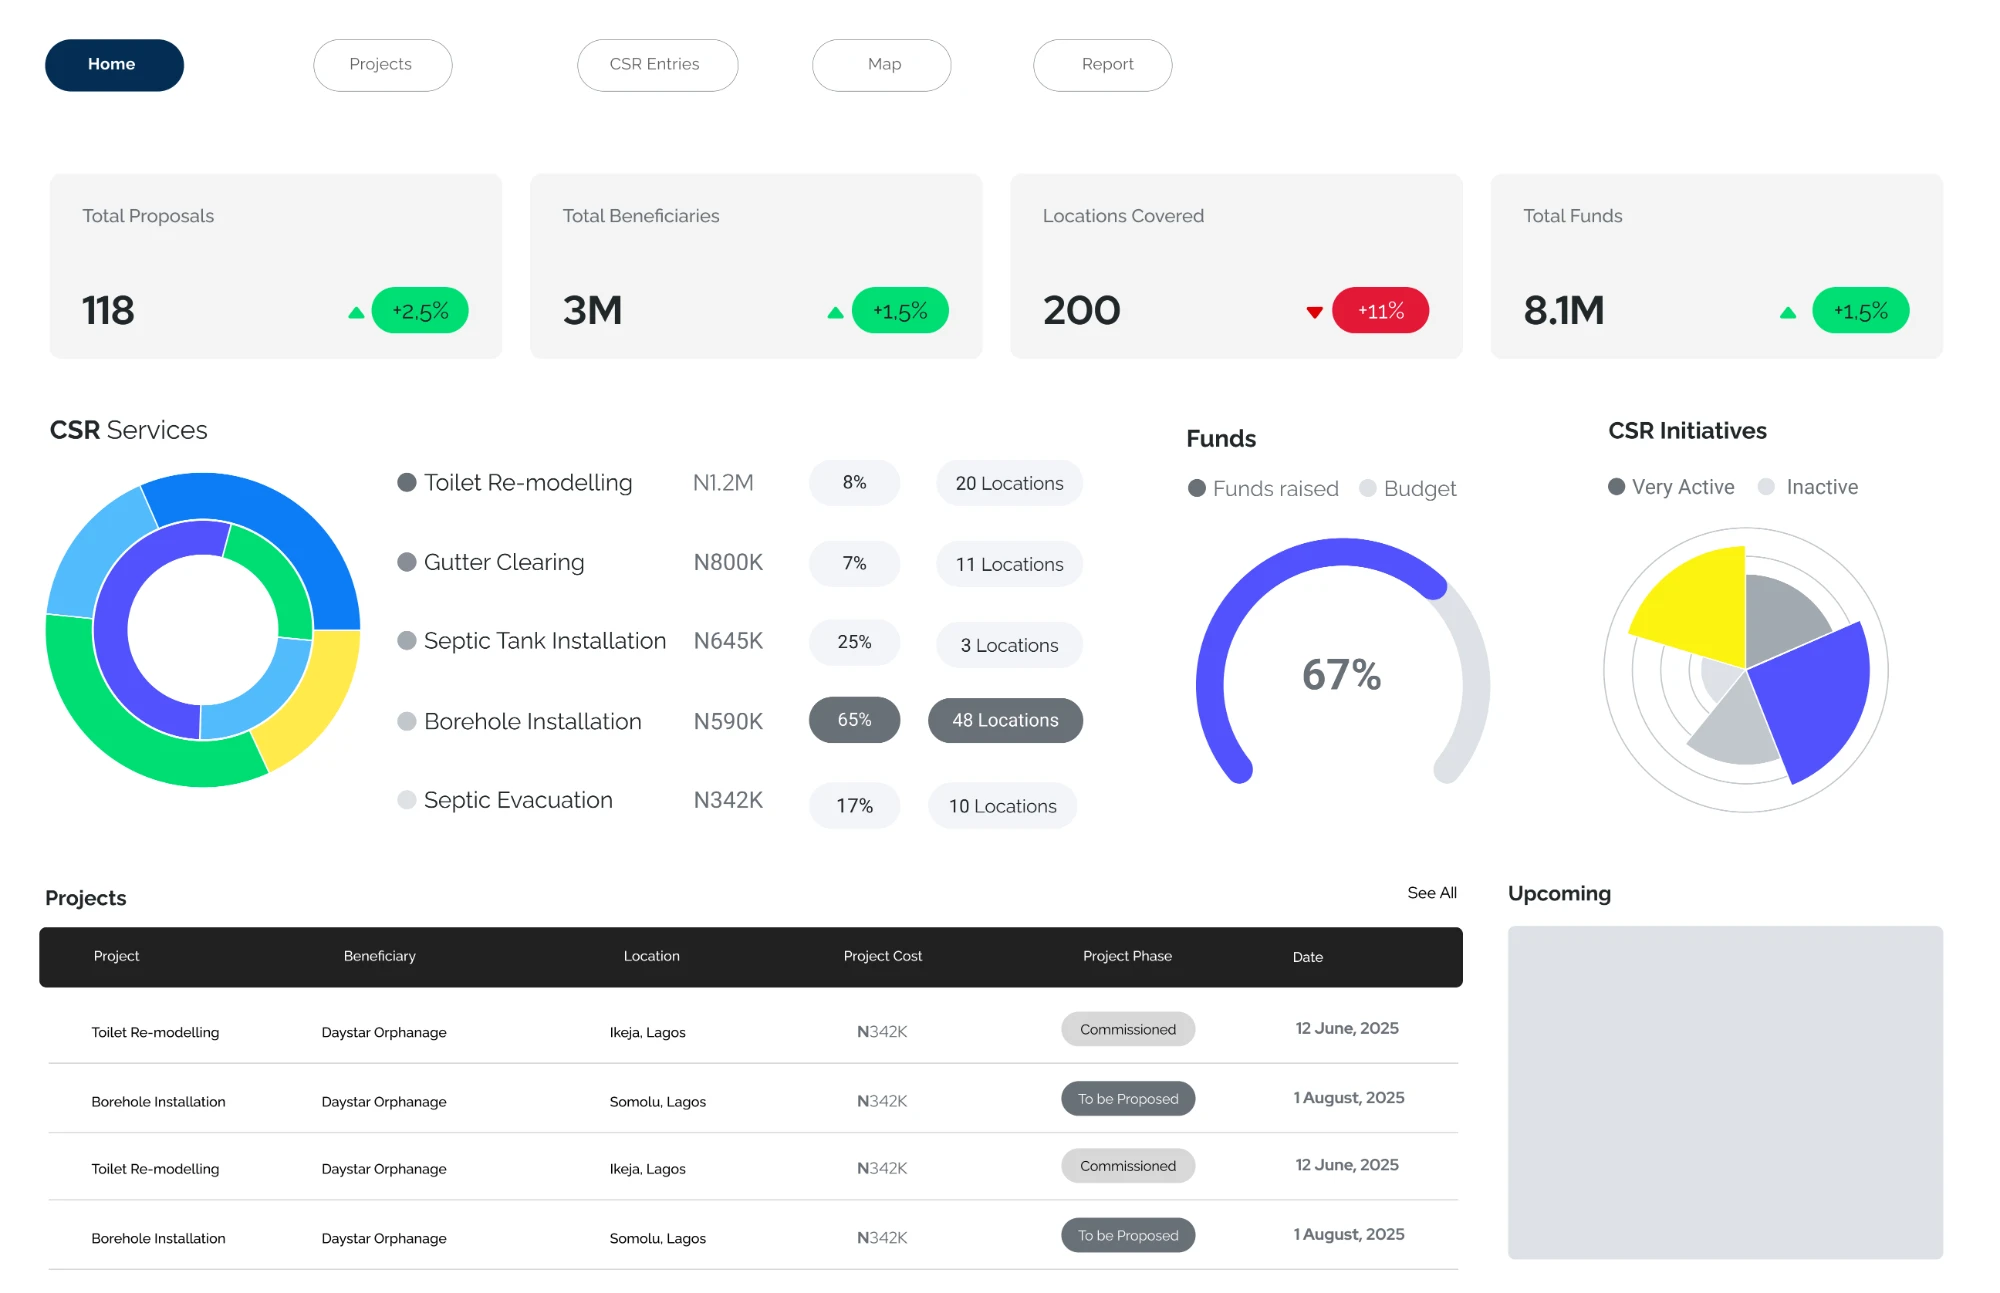2000x1293 pixels.
Task: Click the third row's Commissioned status badge
Action: pyautogui.click(x=1128, y=1166)
